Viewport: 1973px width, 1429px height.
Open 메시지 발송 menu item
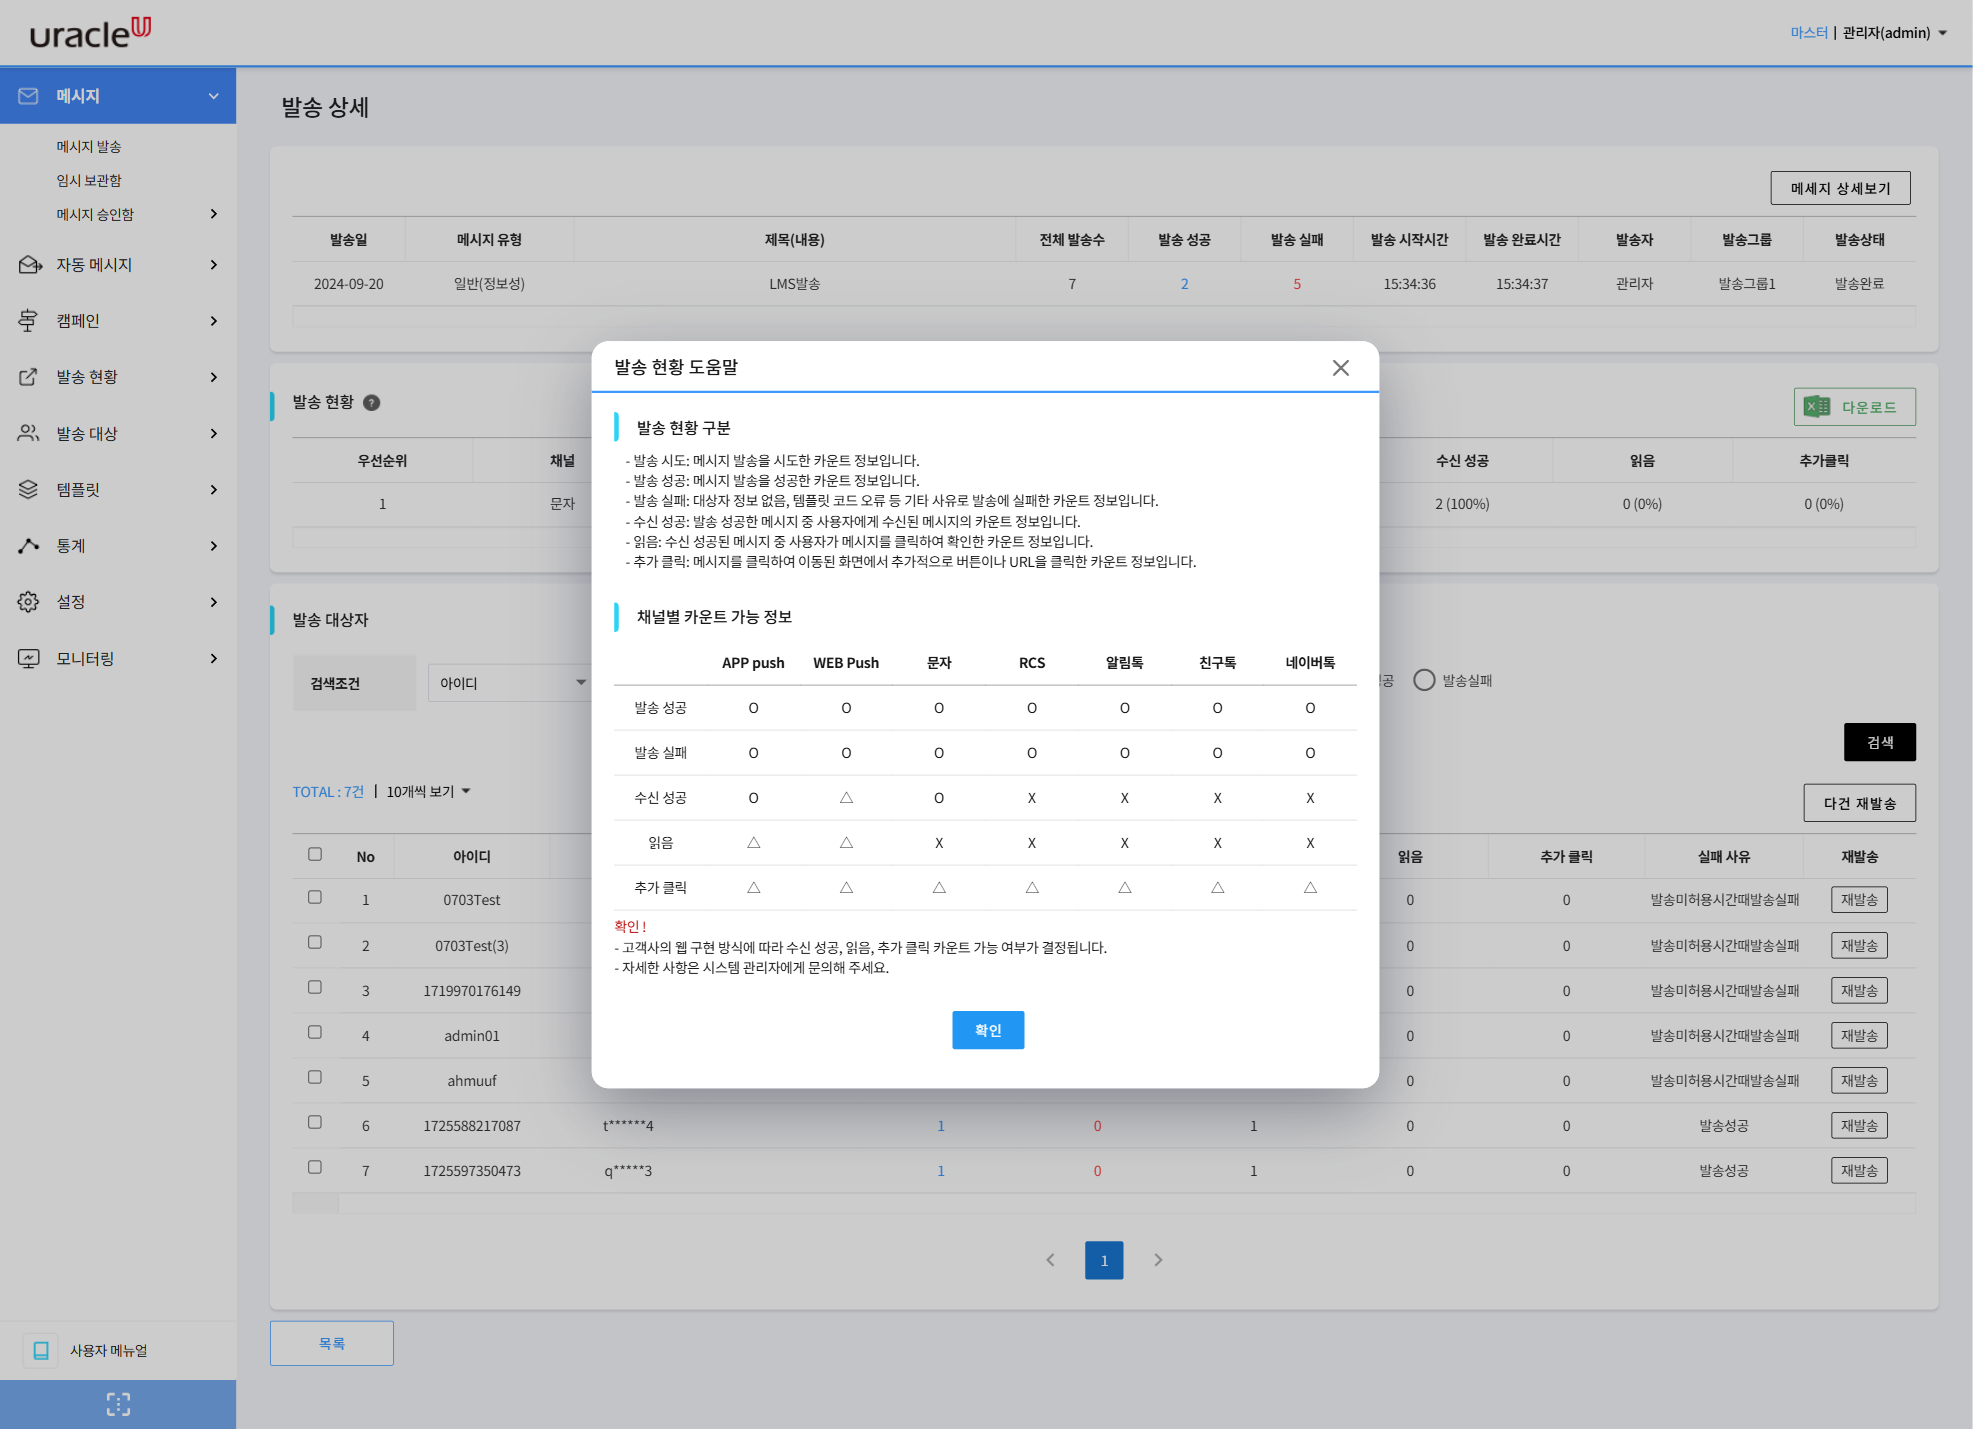pos(89,146)
